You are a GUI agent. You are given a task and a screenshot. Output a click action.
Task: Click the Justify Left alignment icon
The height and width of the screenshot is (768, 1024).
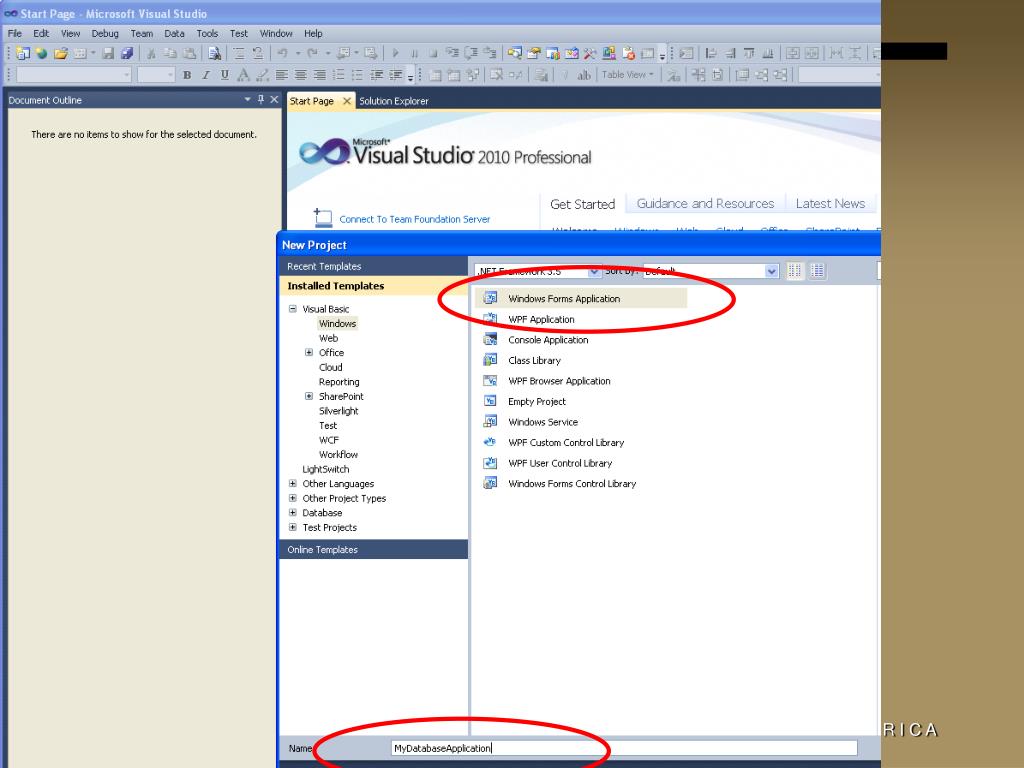pos(281,75)
